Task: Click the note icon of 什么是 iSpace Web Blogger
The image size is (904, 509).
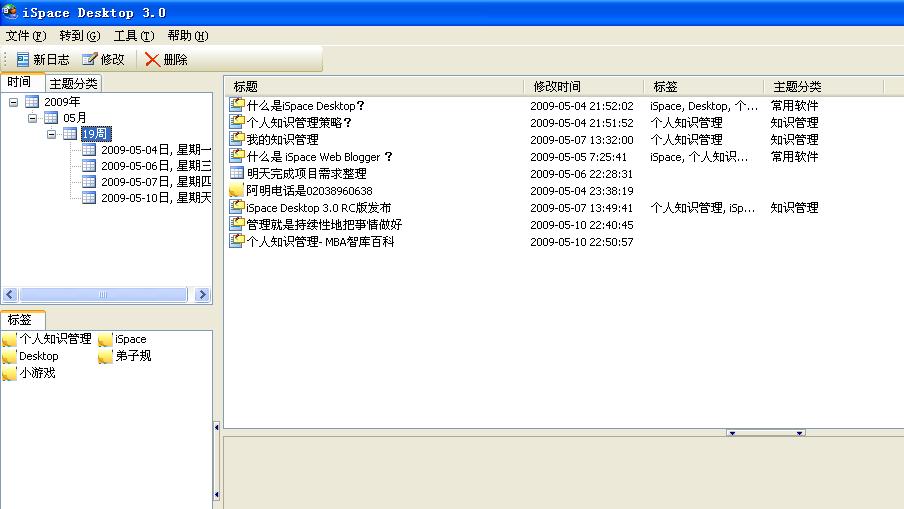Action: coord(236,156)
